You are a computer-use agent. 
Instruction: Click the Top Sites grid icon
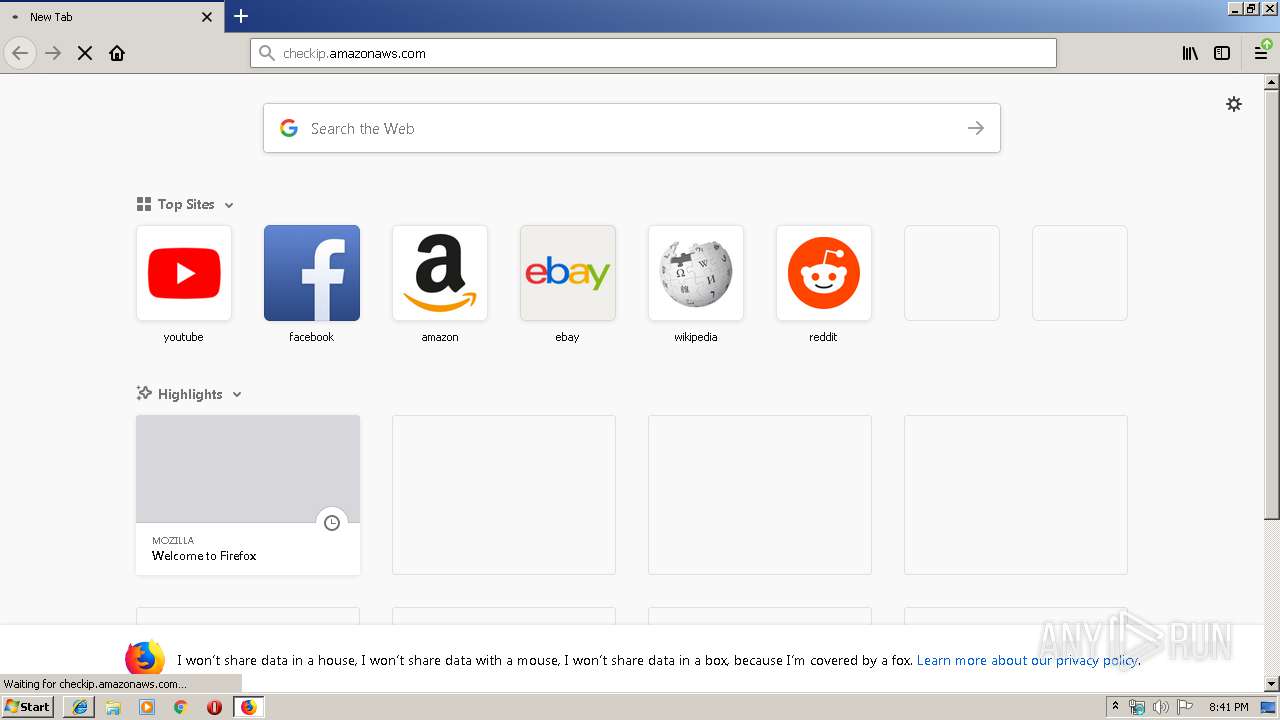tap(144, 204)
